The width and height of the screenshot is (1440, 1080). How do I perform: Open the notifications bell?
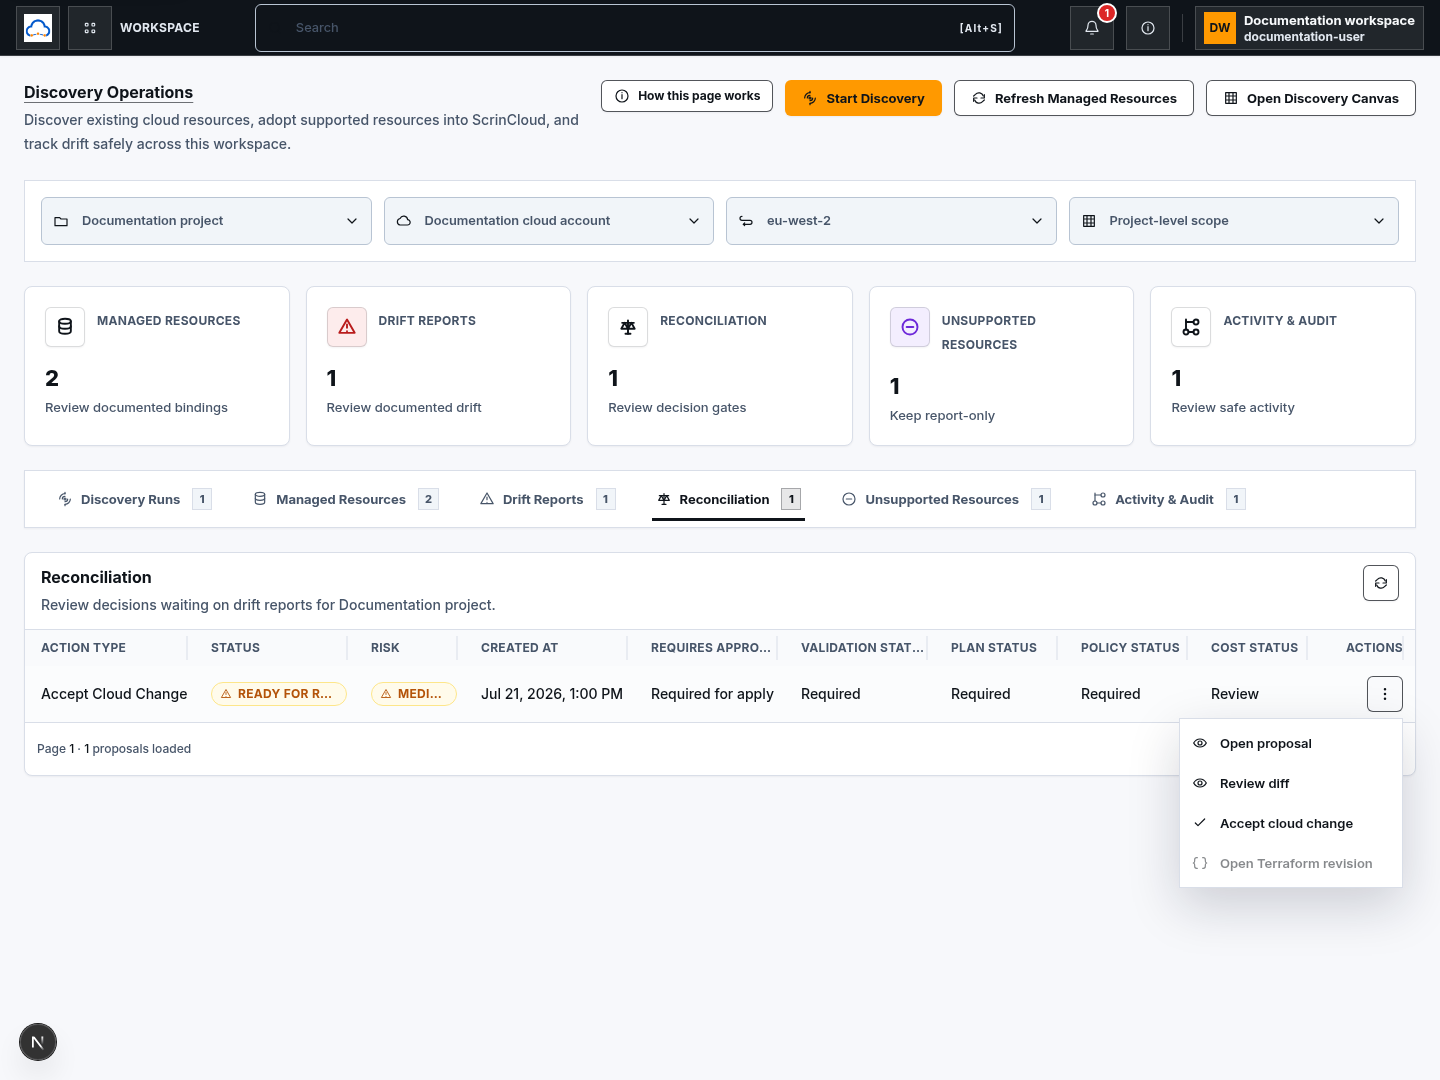pos(1092,28)
